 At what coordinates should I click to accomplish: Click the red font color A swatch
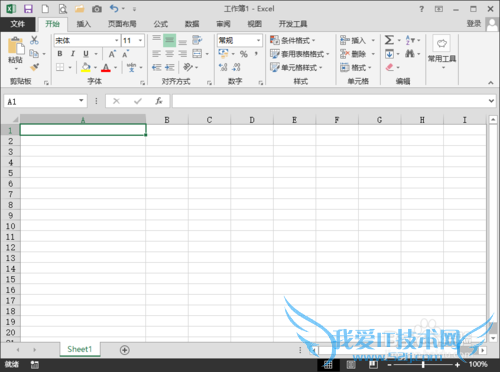[106, 67]
